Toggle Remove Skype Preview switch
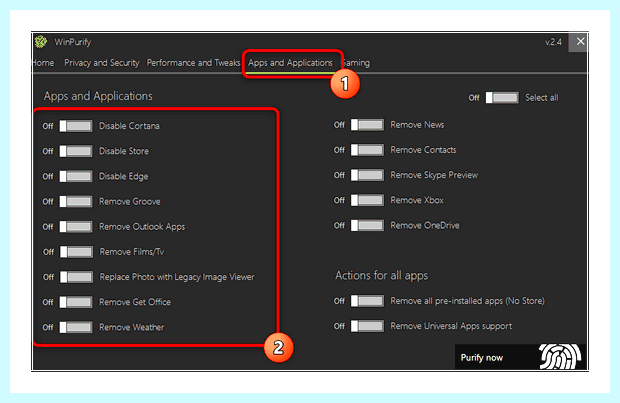The height and width of the screenshot is (403, 620). click(x=367, y=175)
